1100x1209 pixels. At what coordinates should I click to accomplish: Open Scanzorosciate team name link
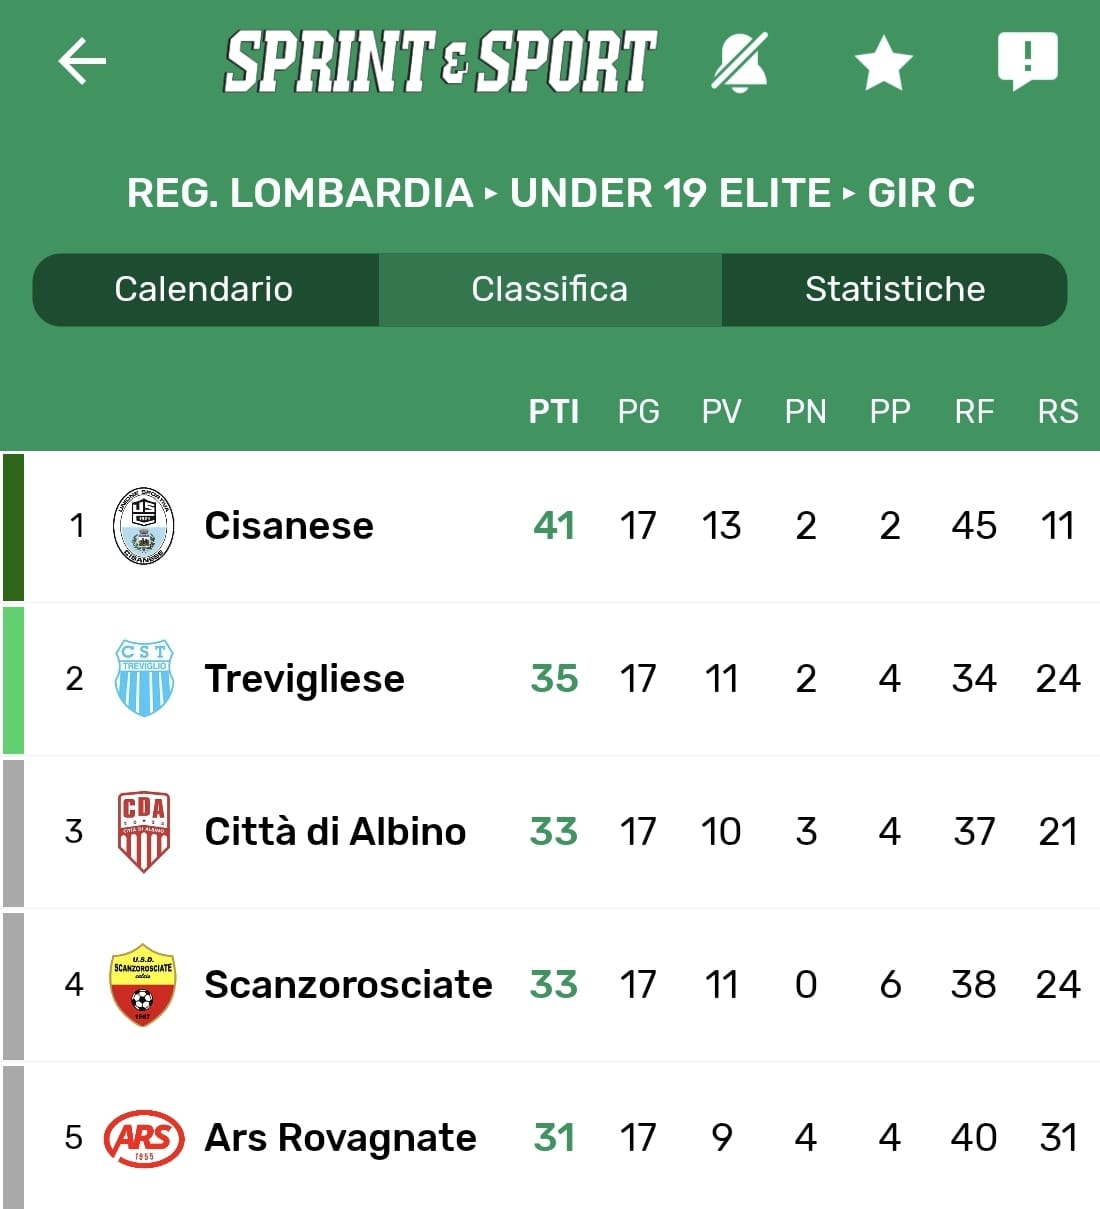click(x=348, y=985)
